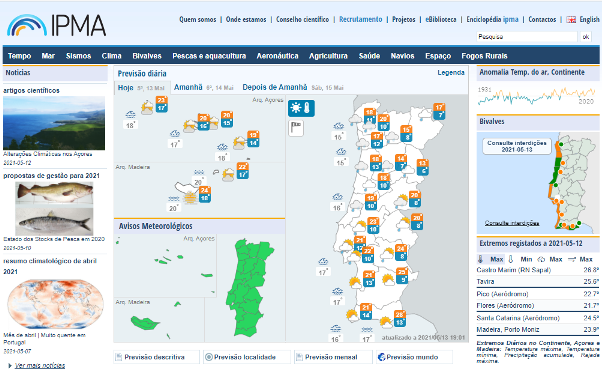Open Previsão mundo globe icon link

[381, 357]
